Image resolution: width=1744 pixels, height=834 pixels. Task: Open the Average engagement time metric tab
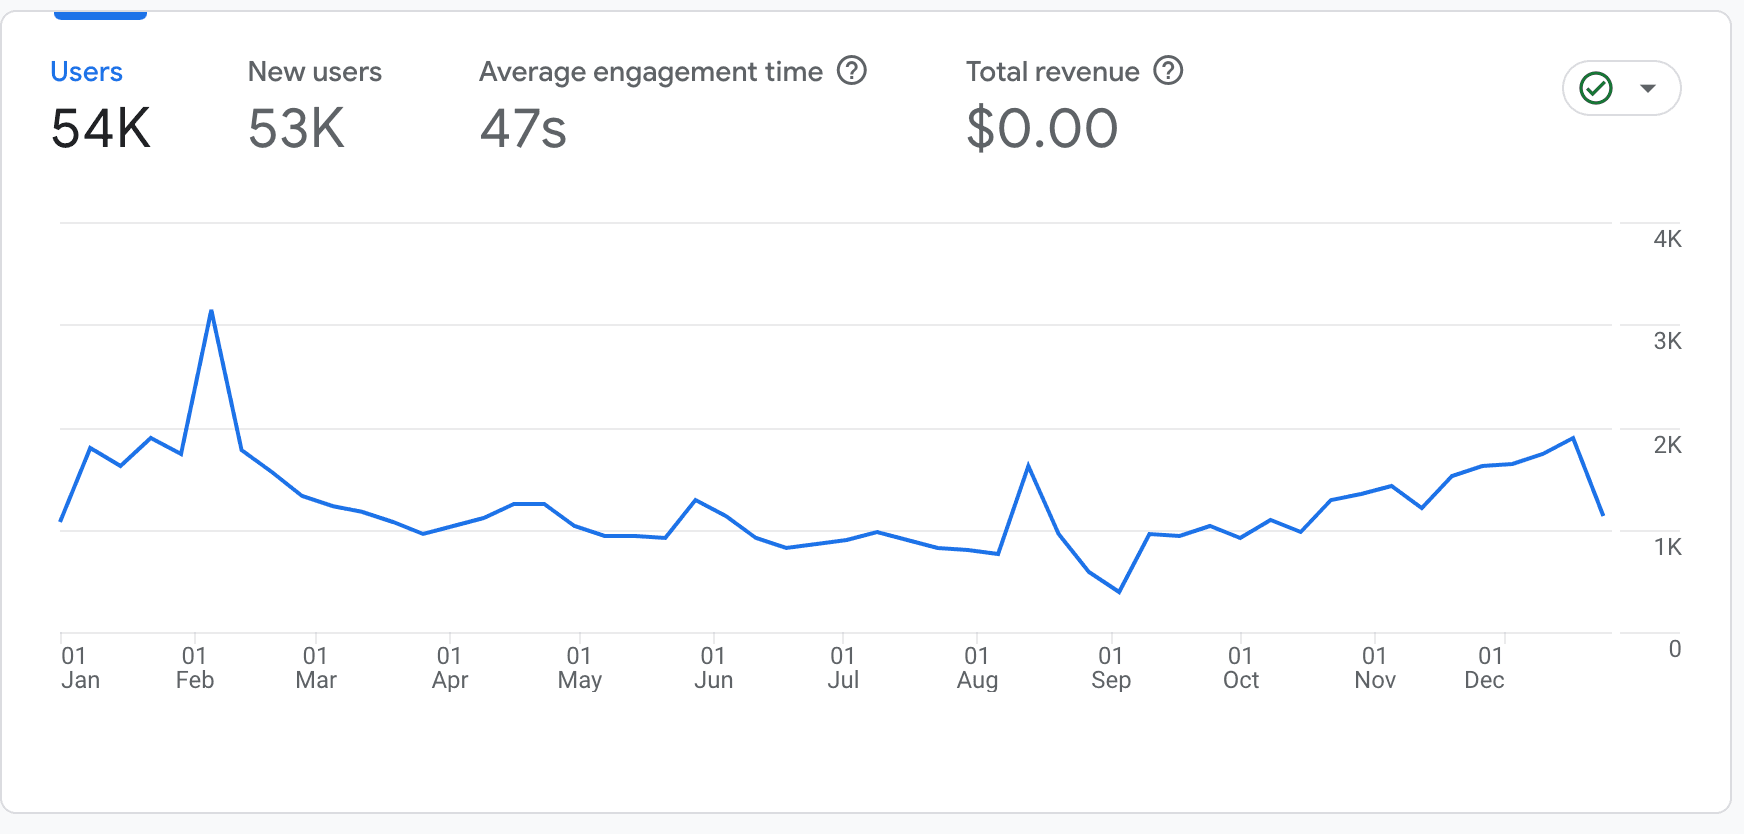click(x=650, y=72)
